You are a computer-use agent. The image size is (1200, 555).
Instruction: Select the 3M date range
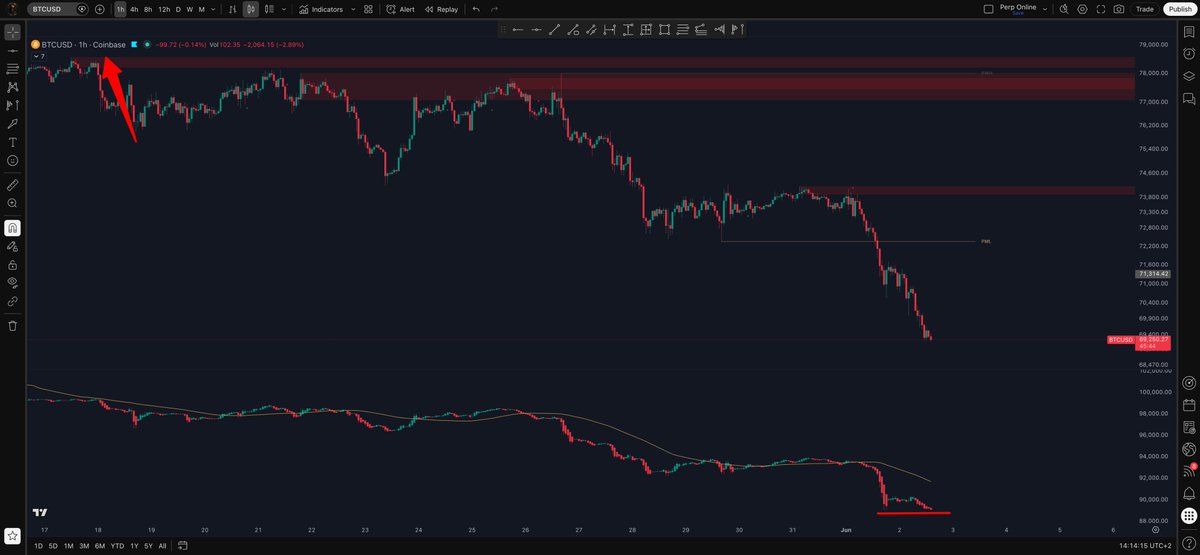(x=84, y=546)
